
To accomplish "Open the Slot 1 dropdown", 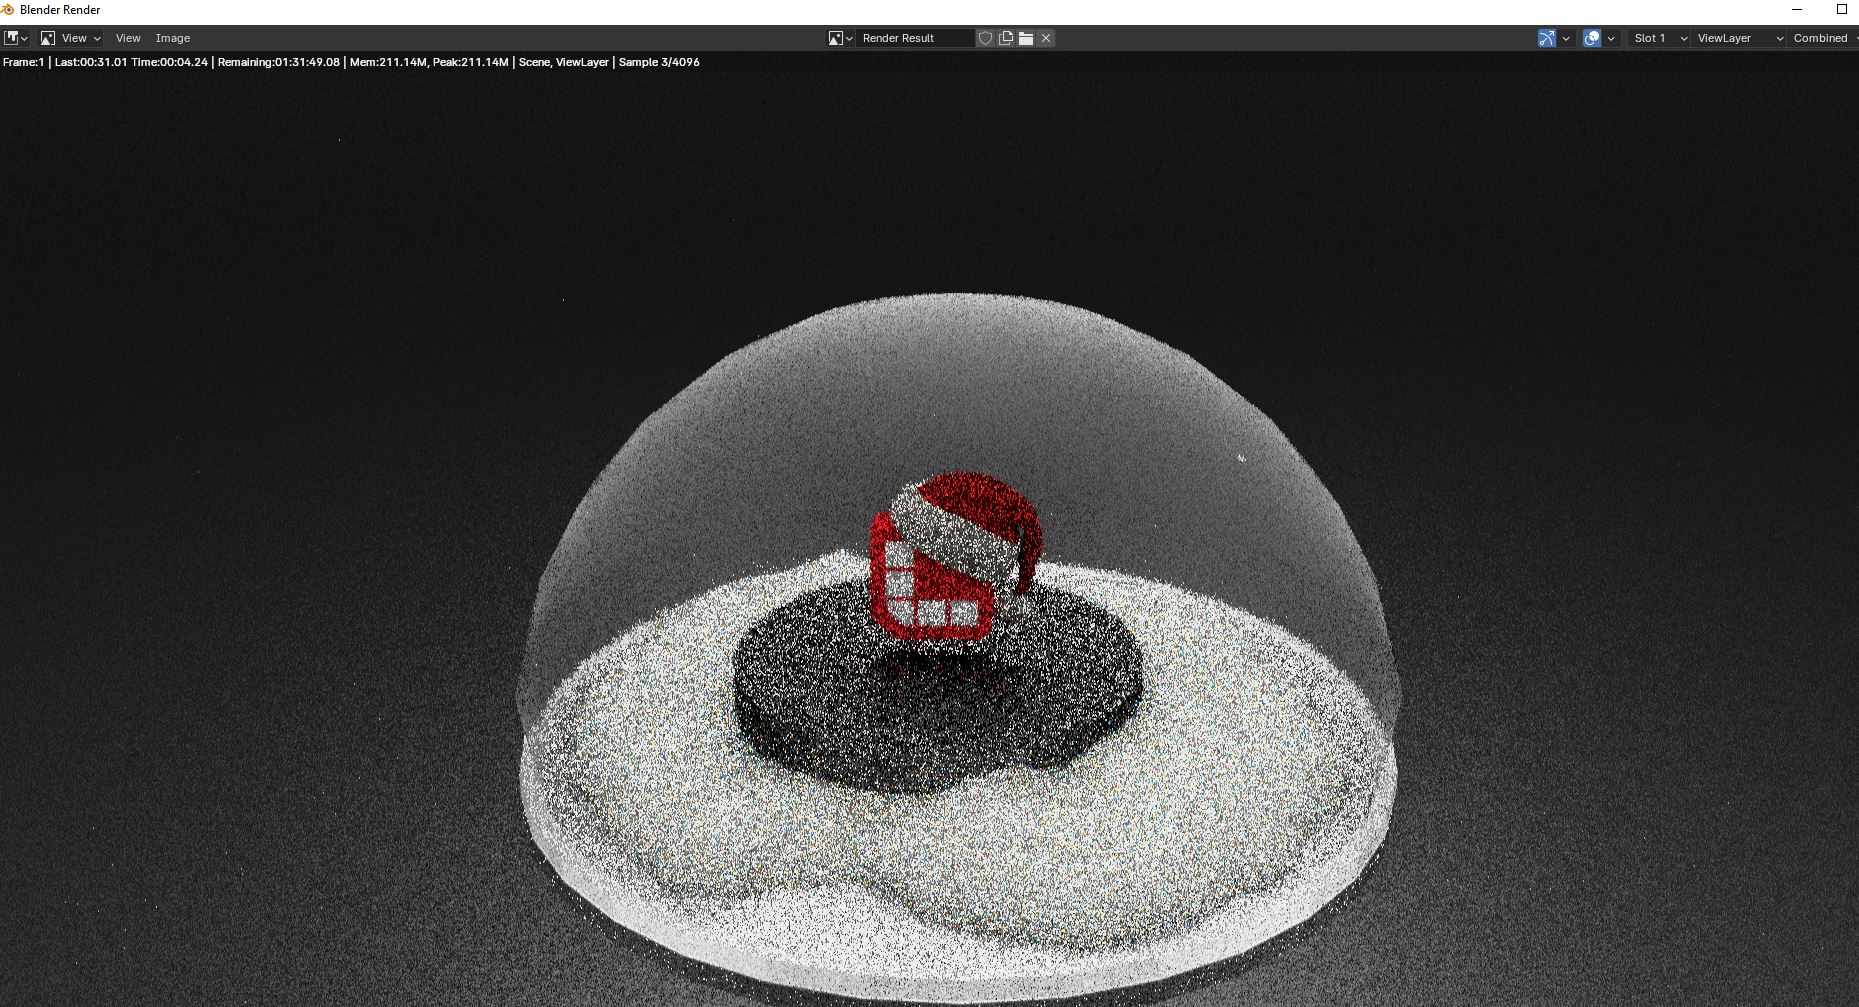I will pos(1659,38).
